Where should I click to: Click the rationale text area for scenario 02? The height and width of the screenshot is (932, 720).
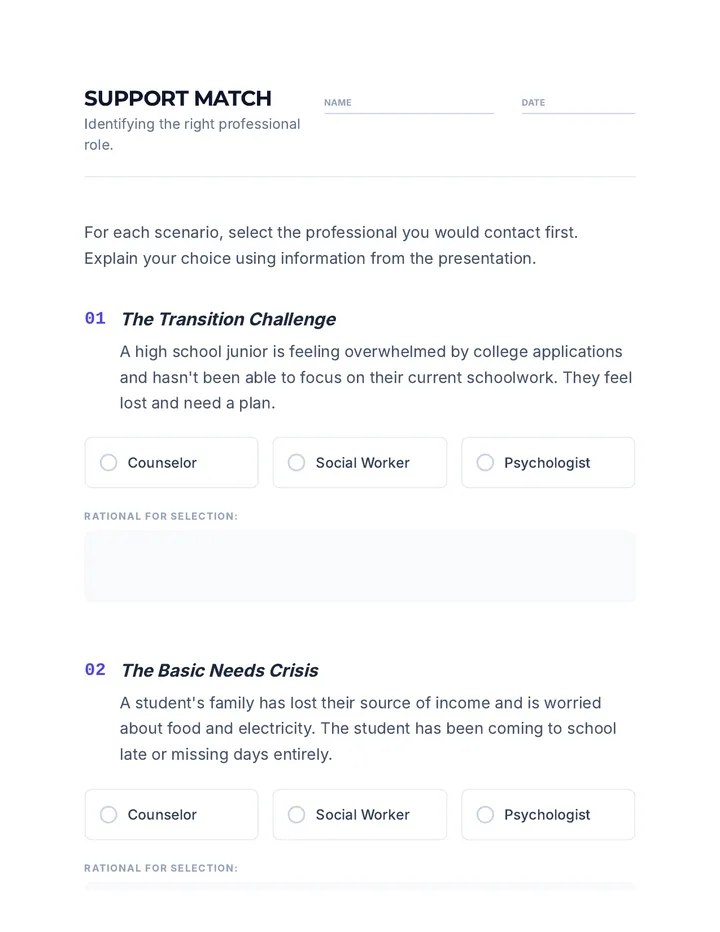click(360, 886)
